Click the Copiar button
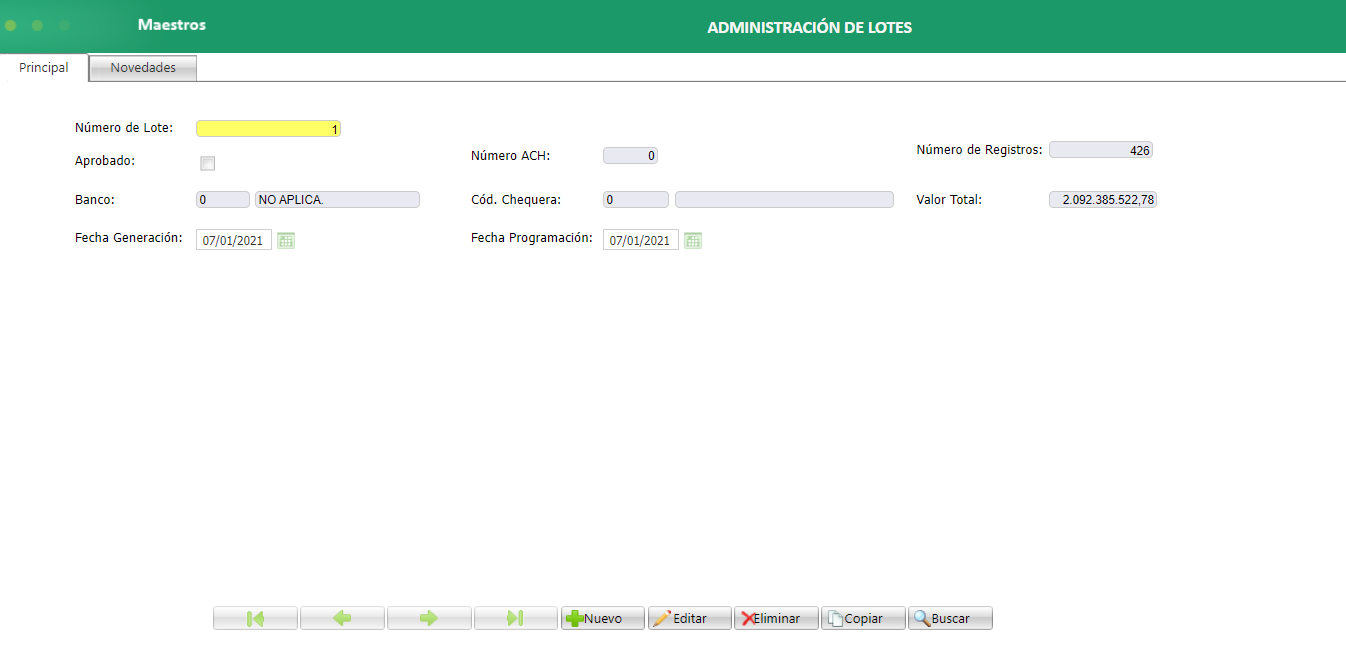Screen dimensions: 1346x655 [864, 618]
